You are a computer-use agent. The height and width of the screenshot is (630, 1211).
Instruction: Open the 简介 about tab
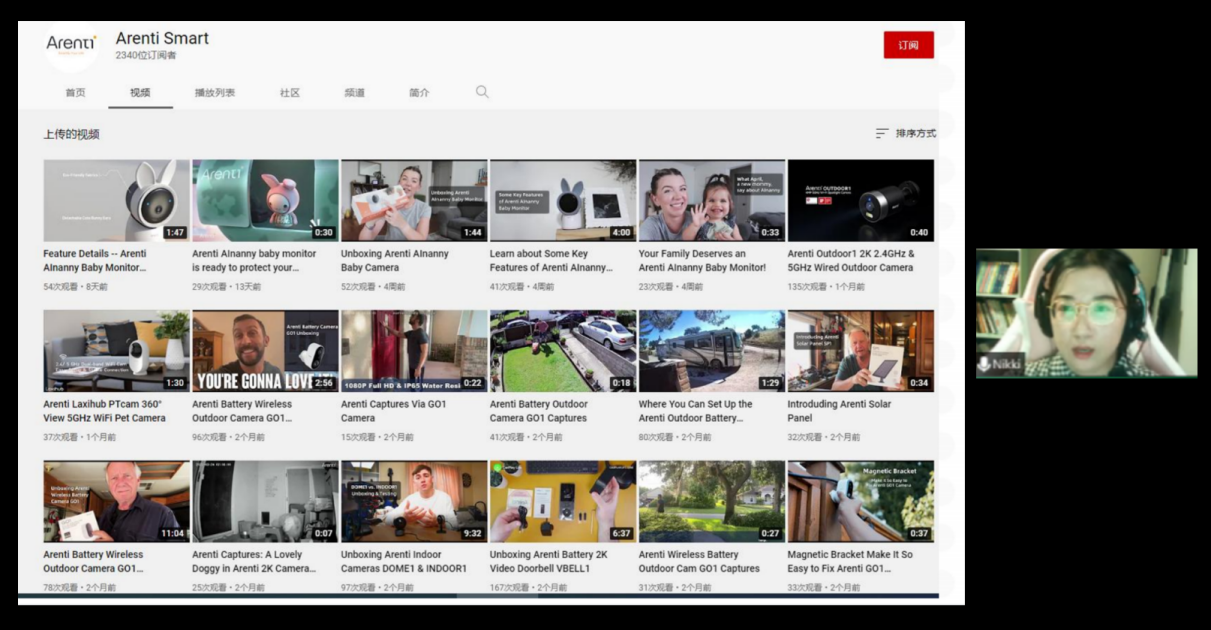[419, 93]
